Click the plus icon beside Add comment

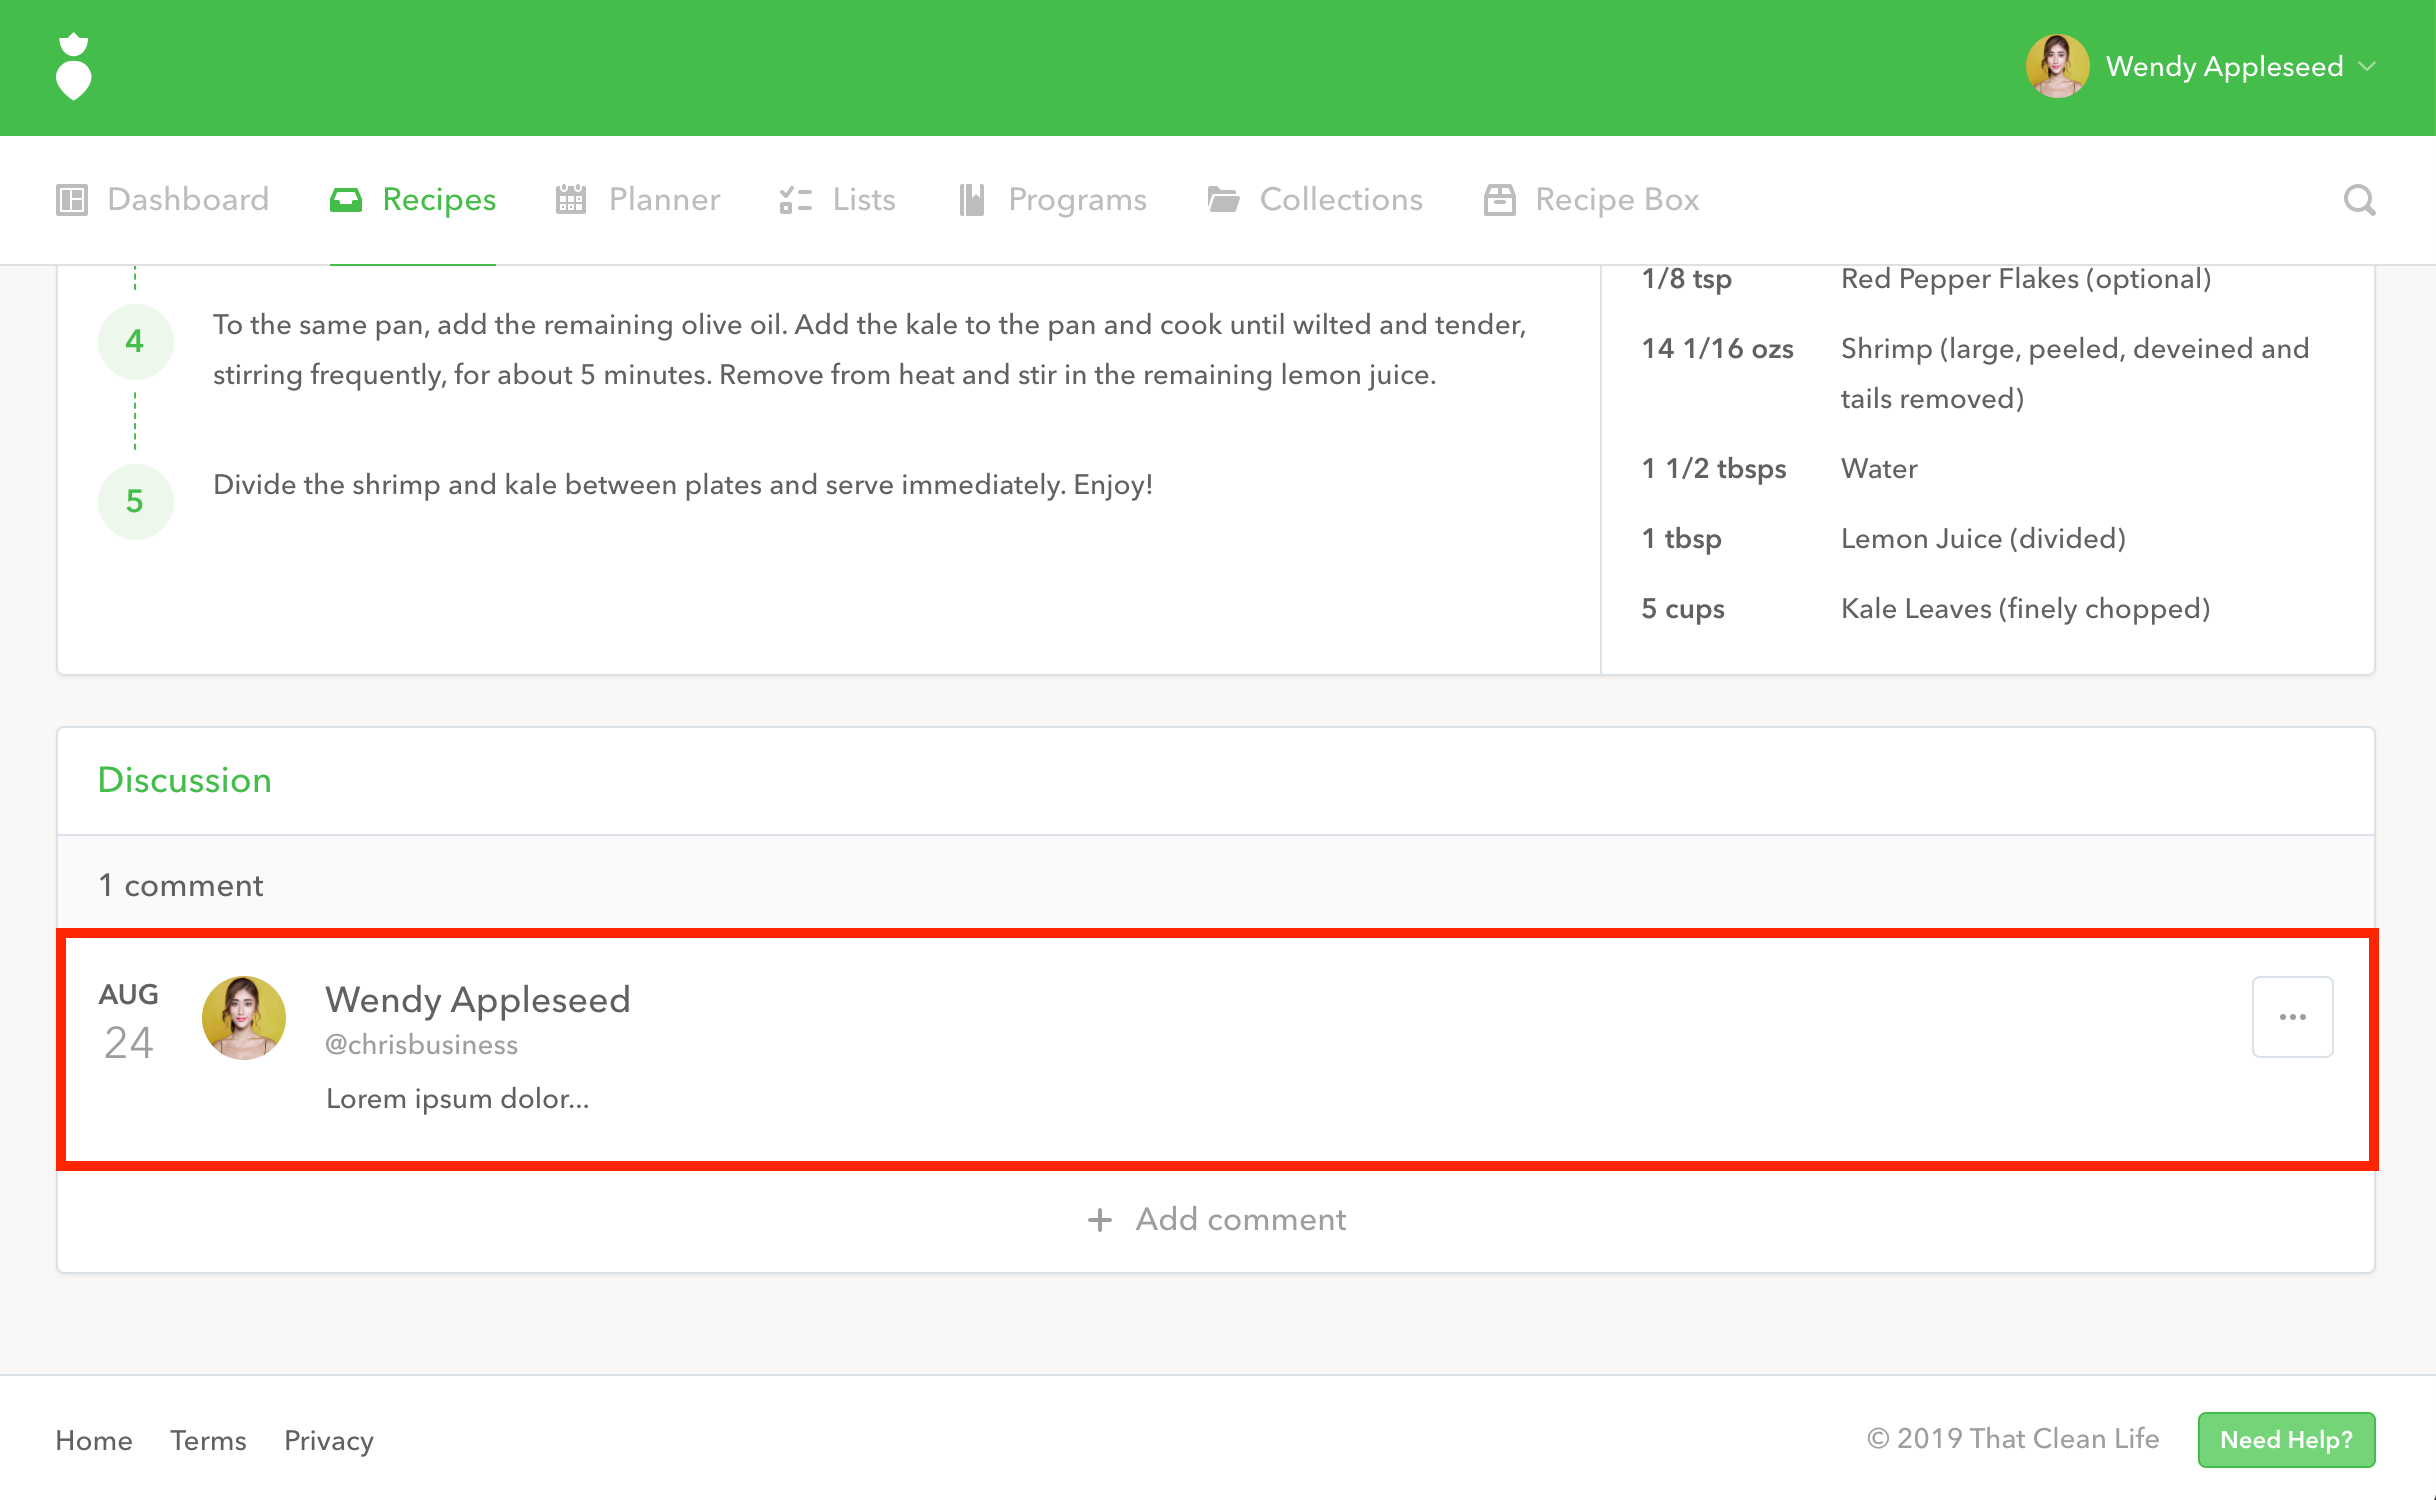(x=1099, y=1220)
